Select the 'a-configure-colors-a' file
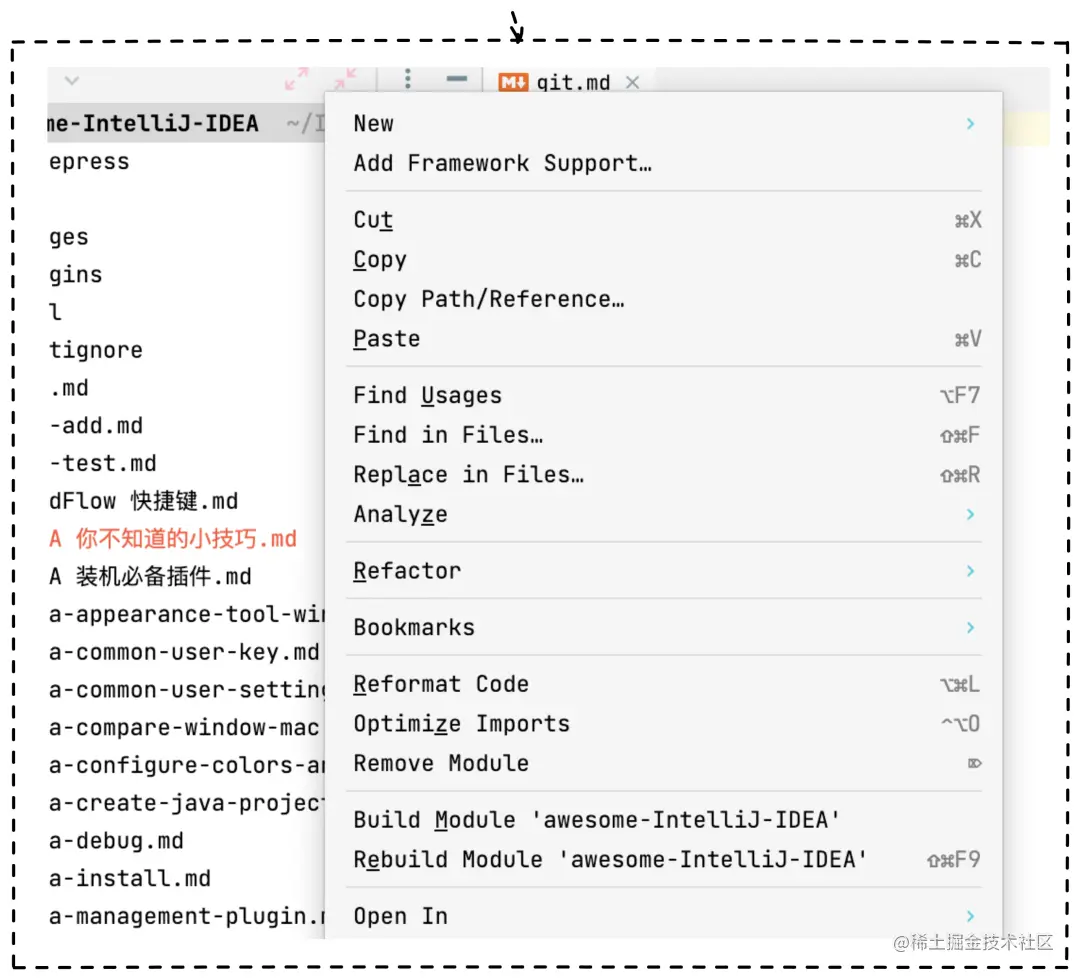Image resolution: width=1080 pixels, height=979 pixels. tap(186, 765)
